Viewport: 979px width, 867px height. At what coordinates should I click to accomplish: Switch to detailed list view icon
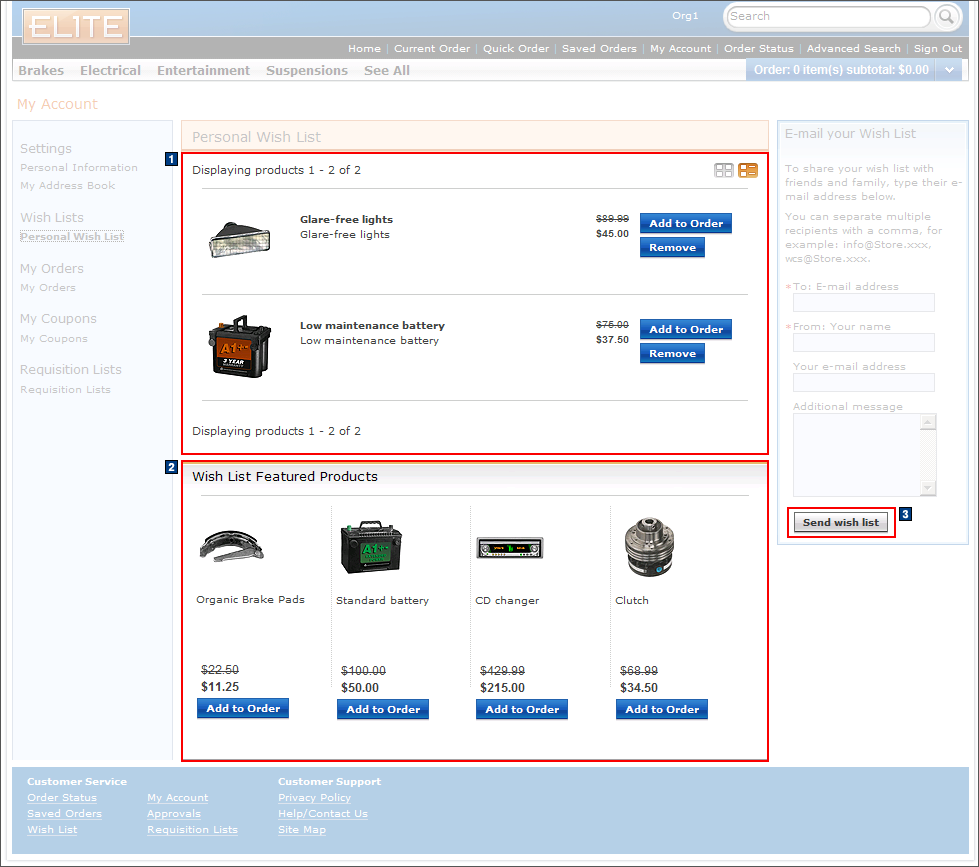(x=748, y=171)
